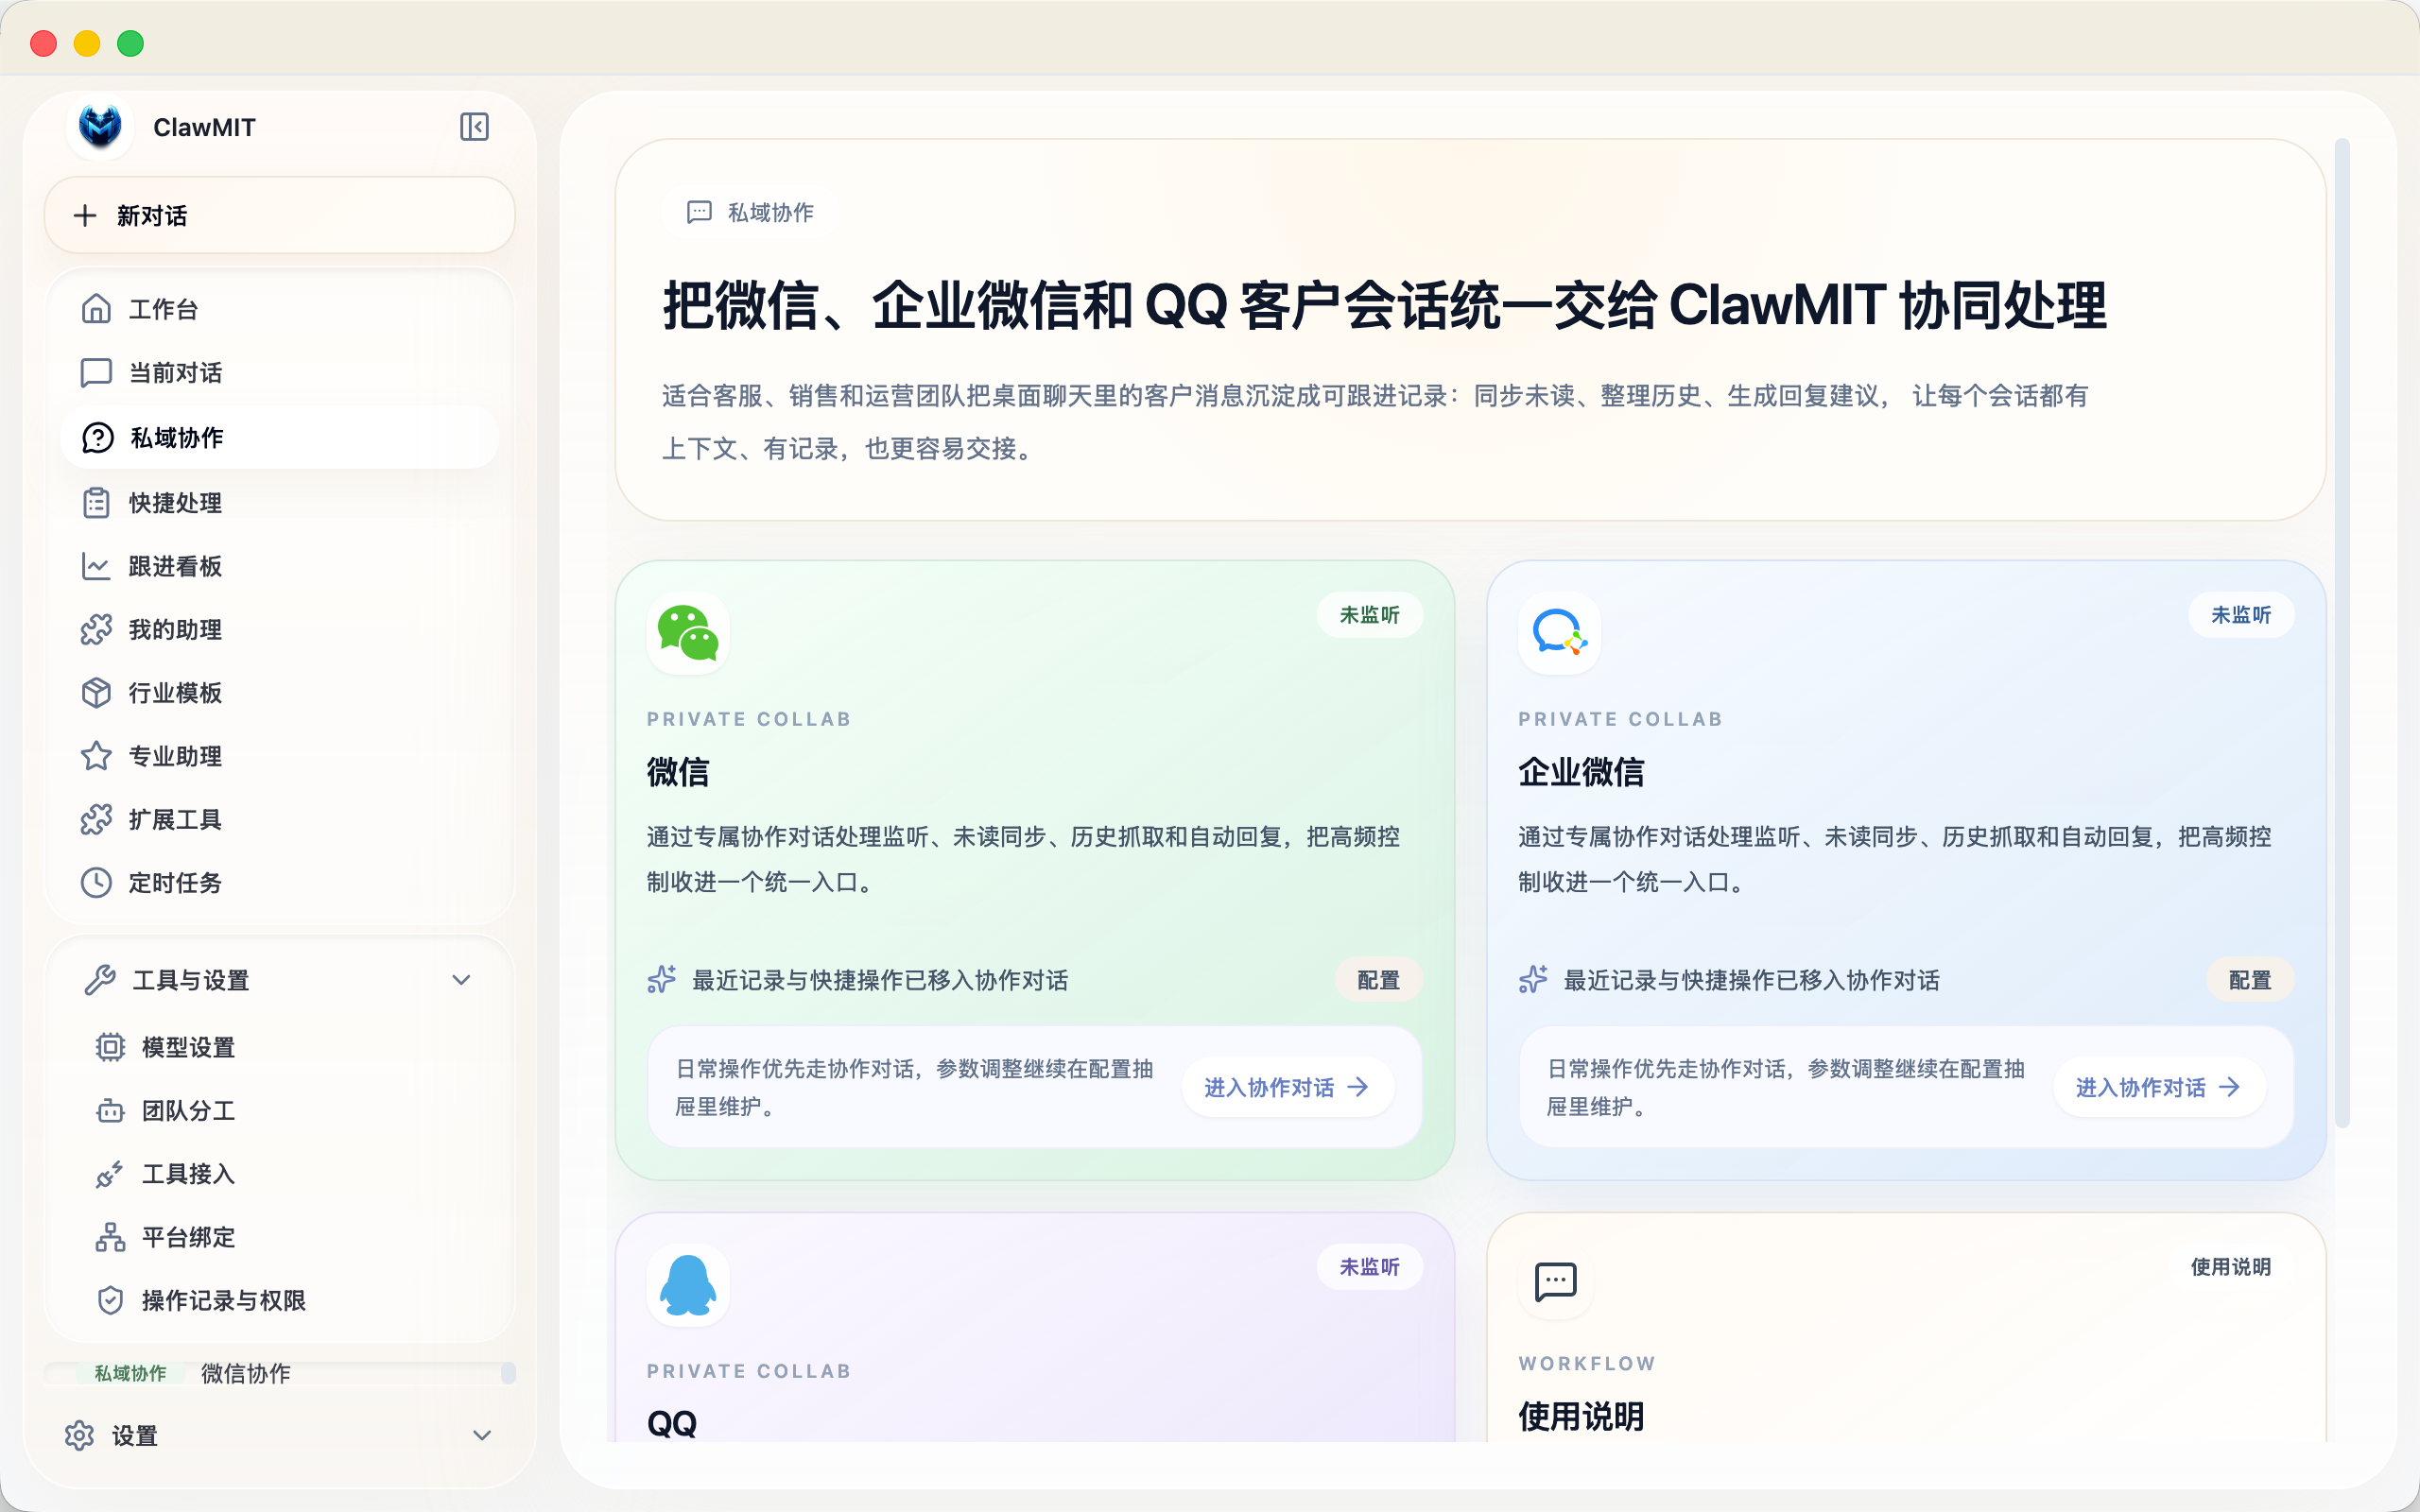Screen dimensions: 2420x1512
Task: Click 未监听 badge on 企业微信 card
Action: tap(2241, 615)
